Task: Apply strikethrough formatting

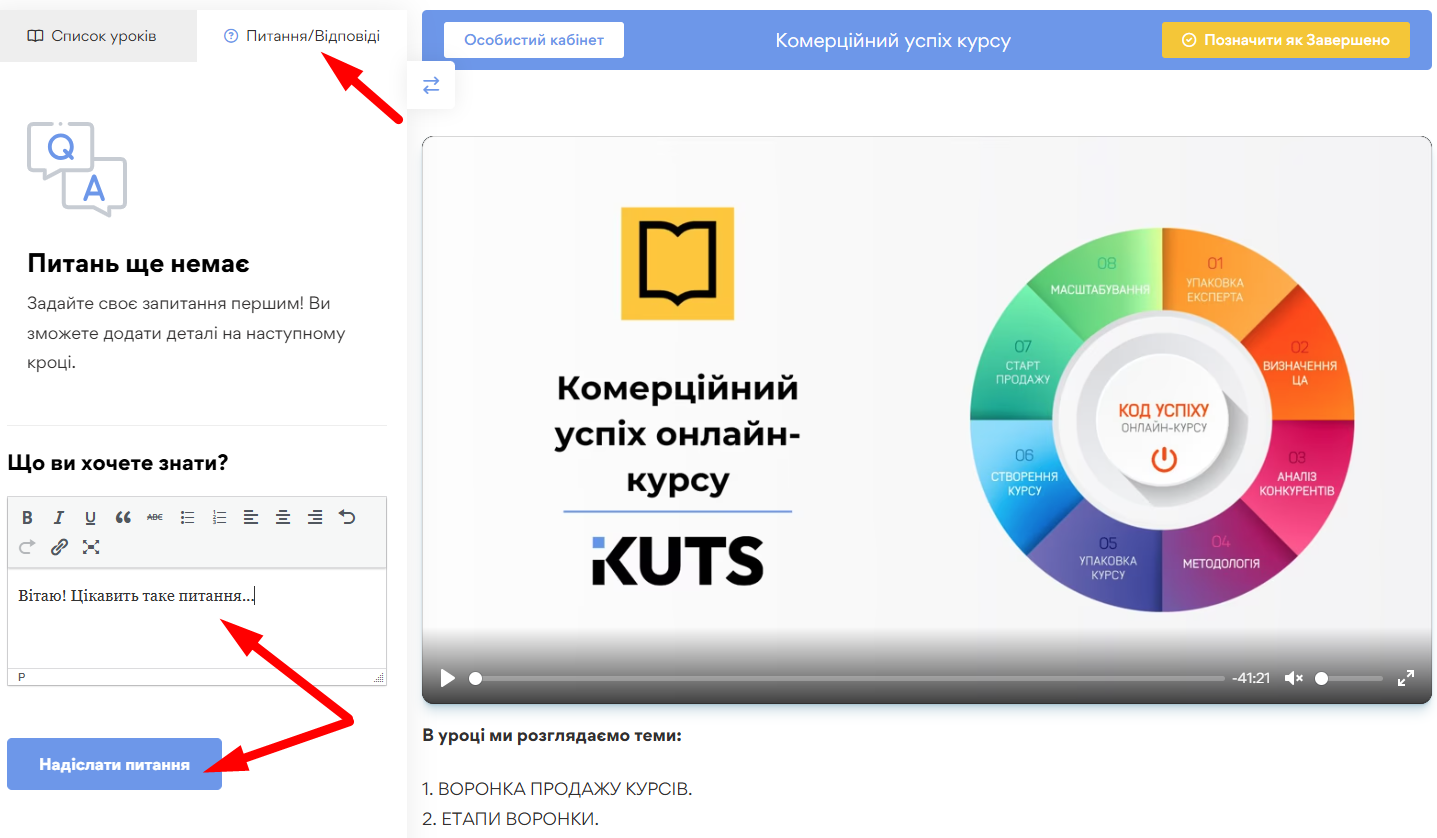Action: pos(155,517)
